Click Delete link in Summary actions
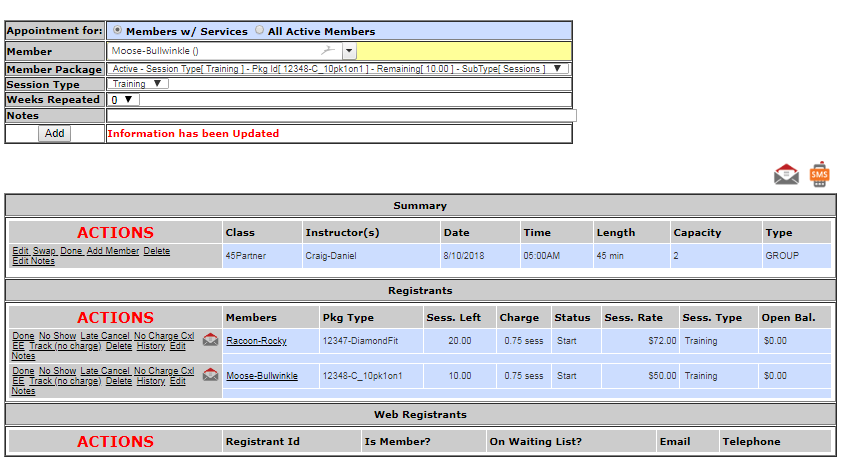This screenshot has height=464, width=852. coord(157,251)
